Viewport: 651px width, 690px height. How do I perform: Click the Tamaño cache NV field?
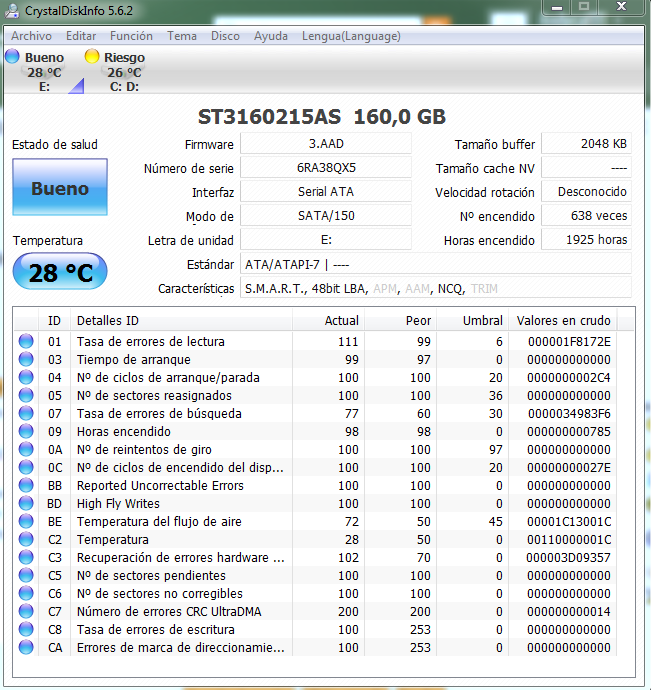pyautogui.click(x=586, y=168)
